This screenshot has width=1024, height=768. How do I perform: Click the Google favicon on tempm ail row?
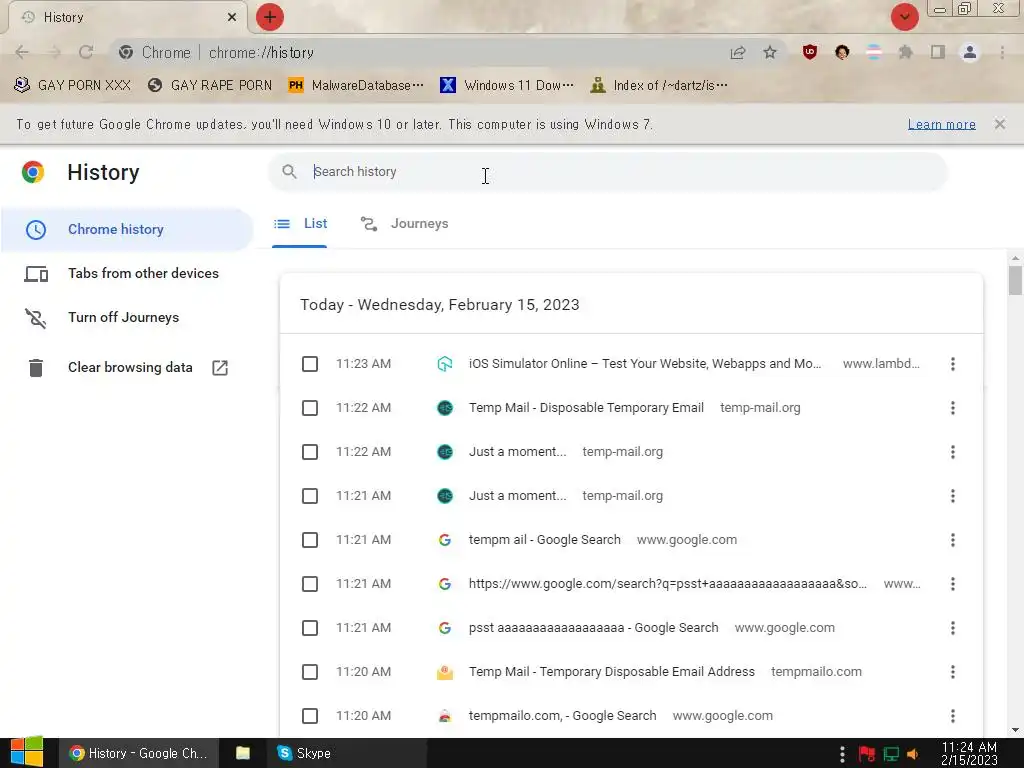click(445, 540)
